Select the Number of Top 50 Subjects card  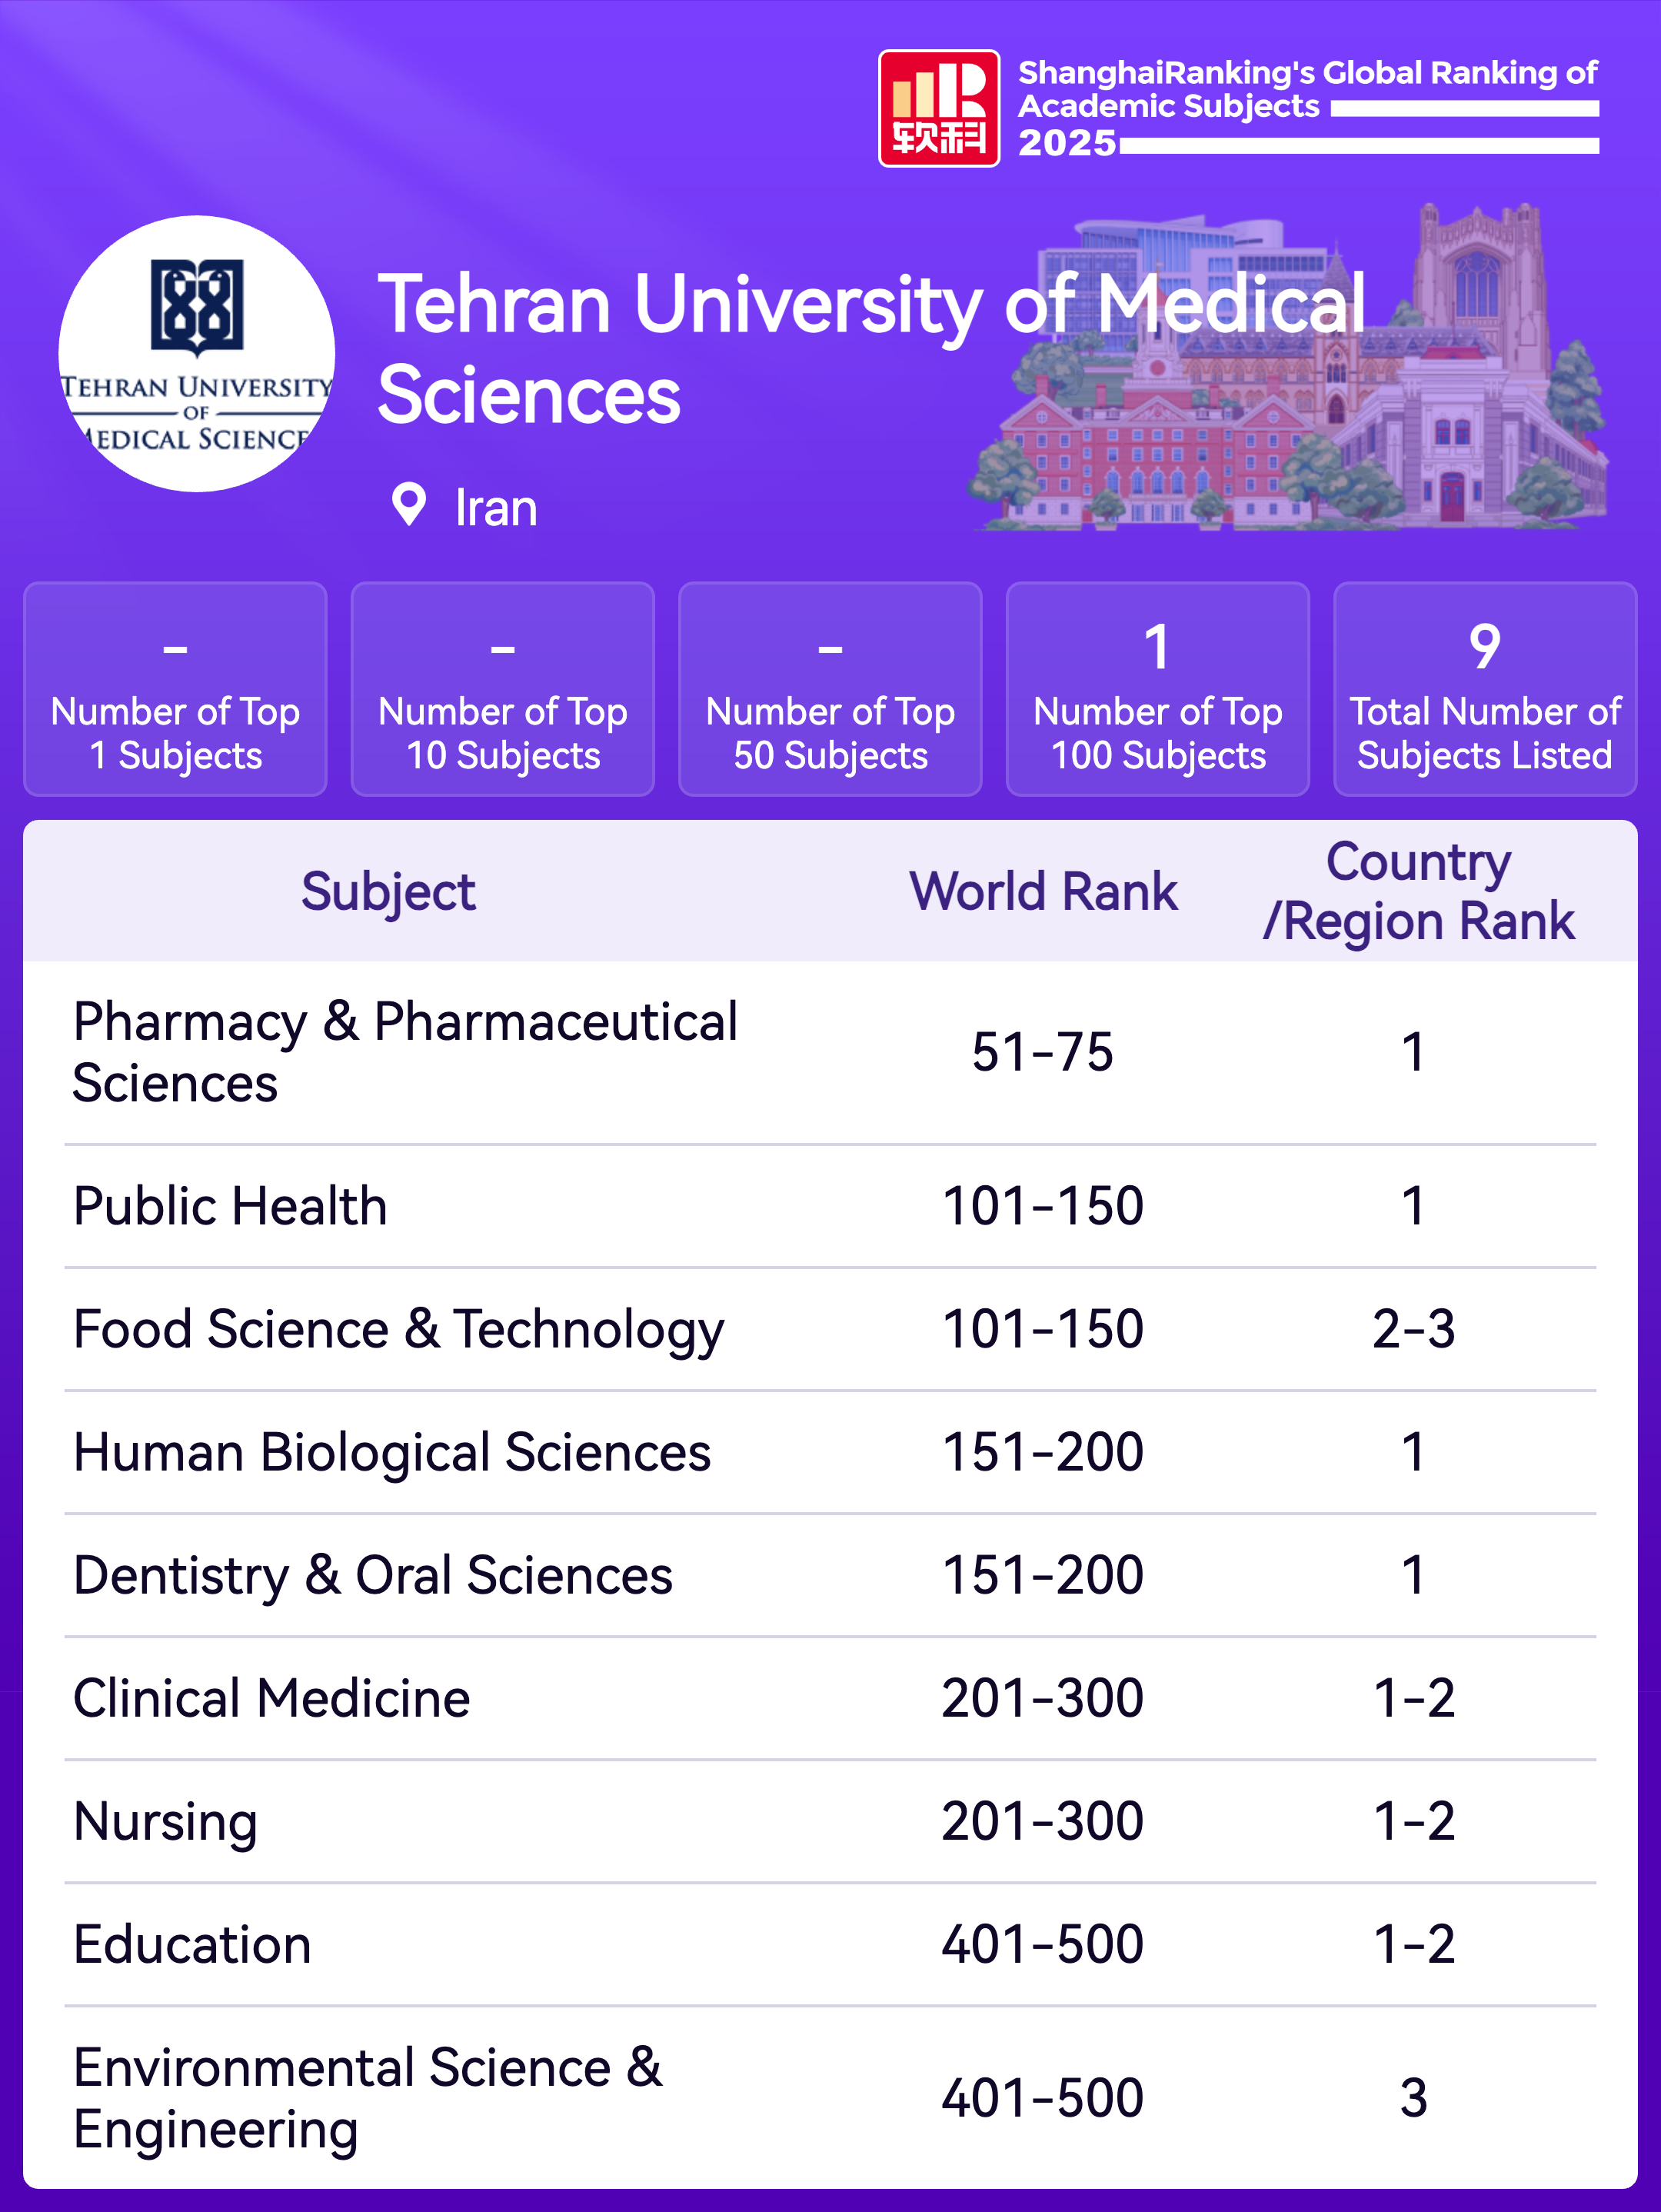[830, 689]
